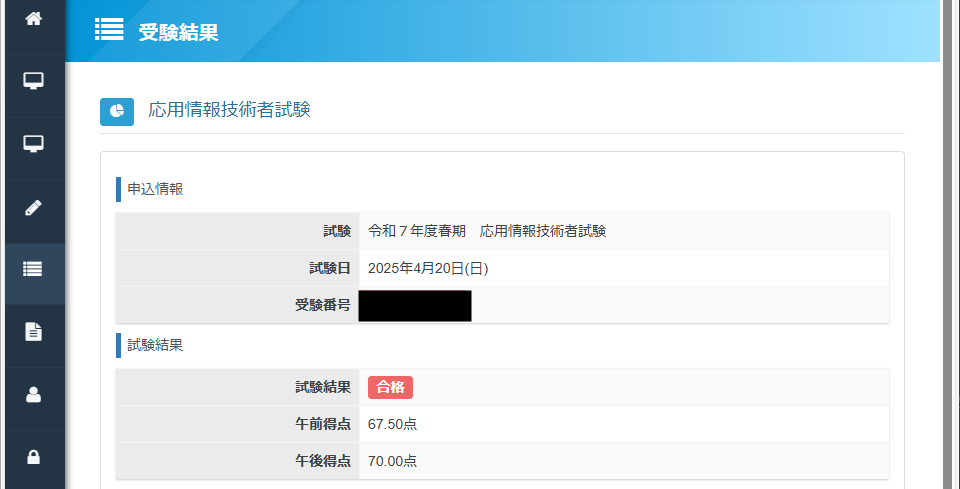Click the 午後得点 row label
The image size is (960, 489).
click(323, 461)
